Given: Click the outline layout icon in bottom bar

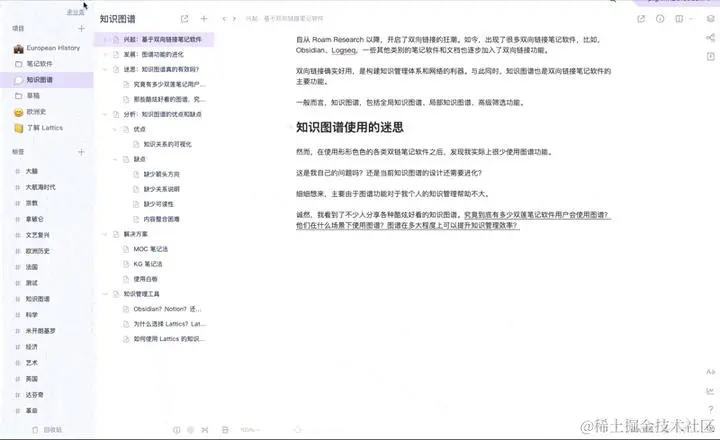Looking at the screenshot, I should (x=225, y=430).
